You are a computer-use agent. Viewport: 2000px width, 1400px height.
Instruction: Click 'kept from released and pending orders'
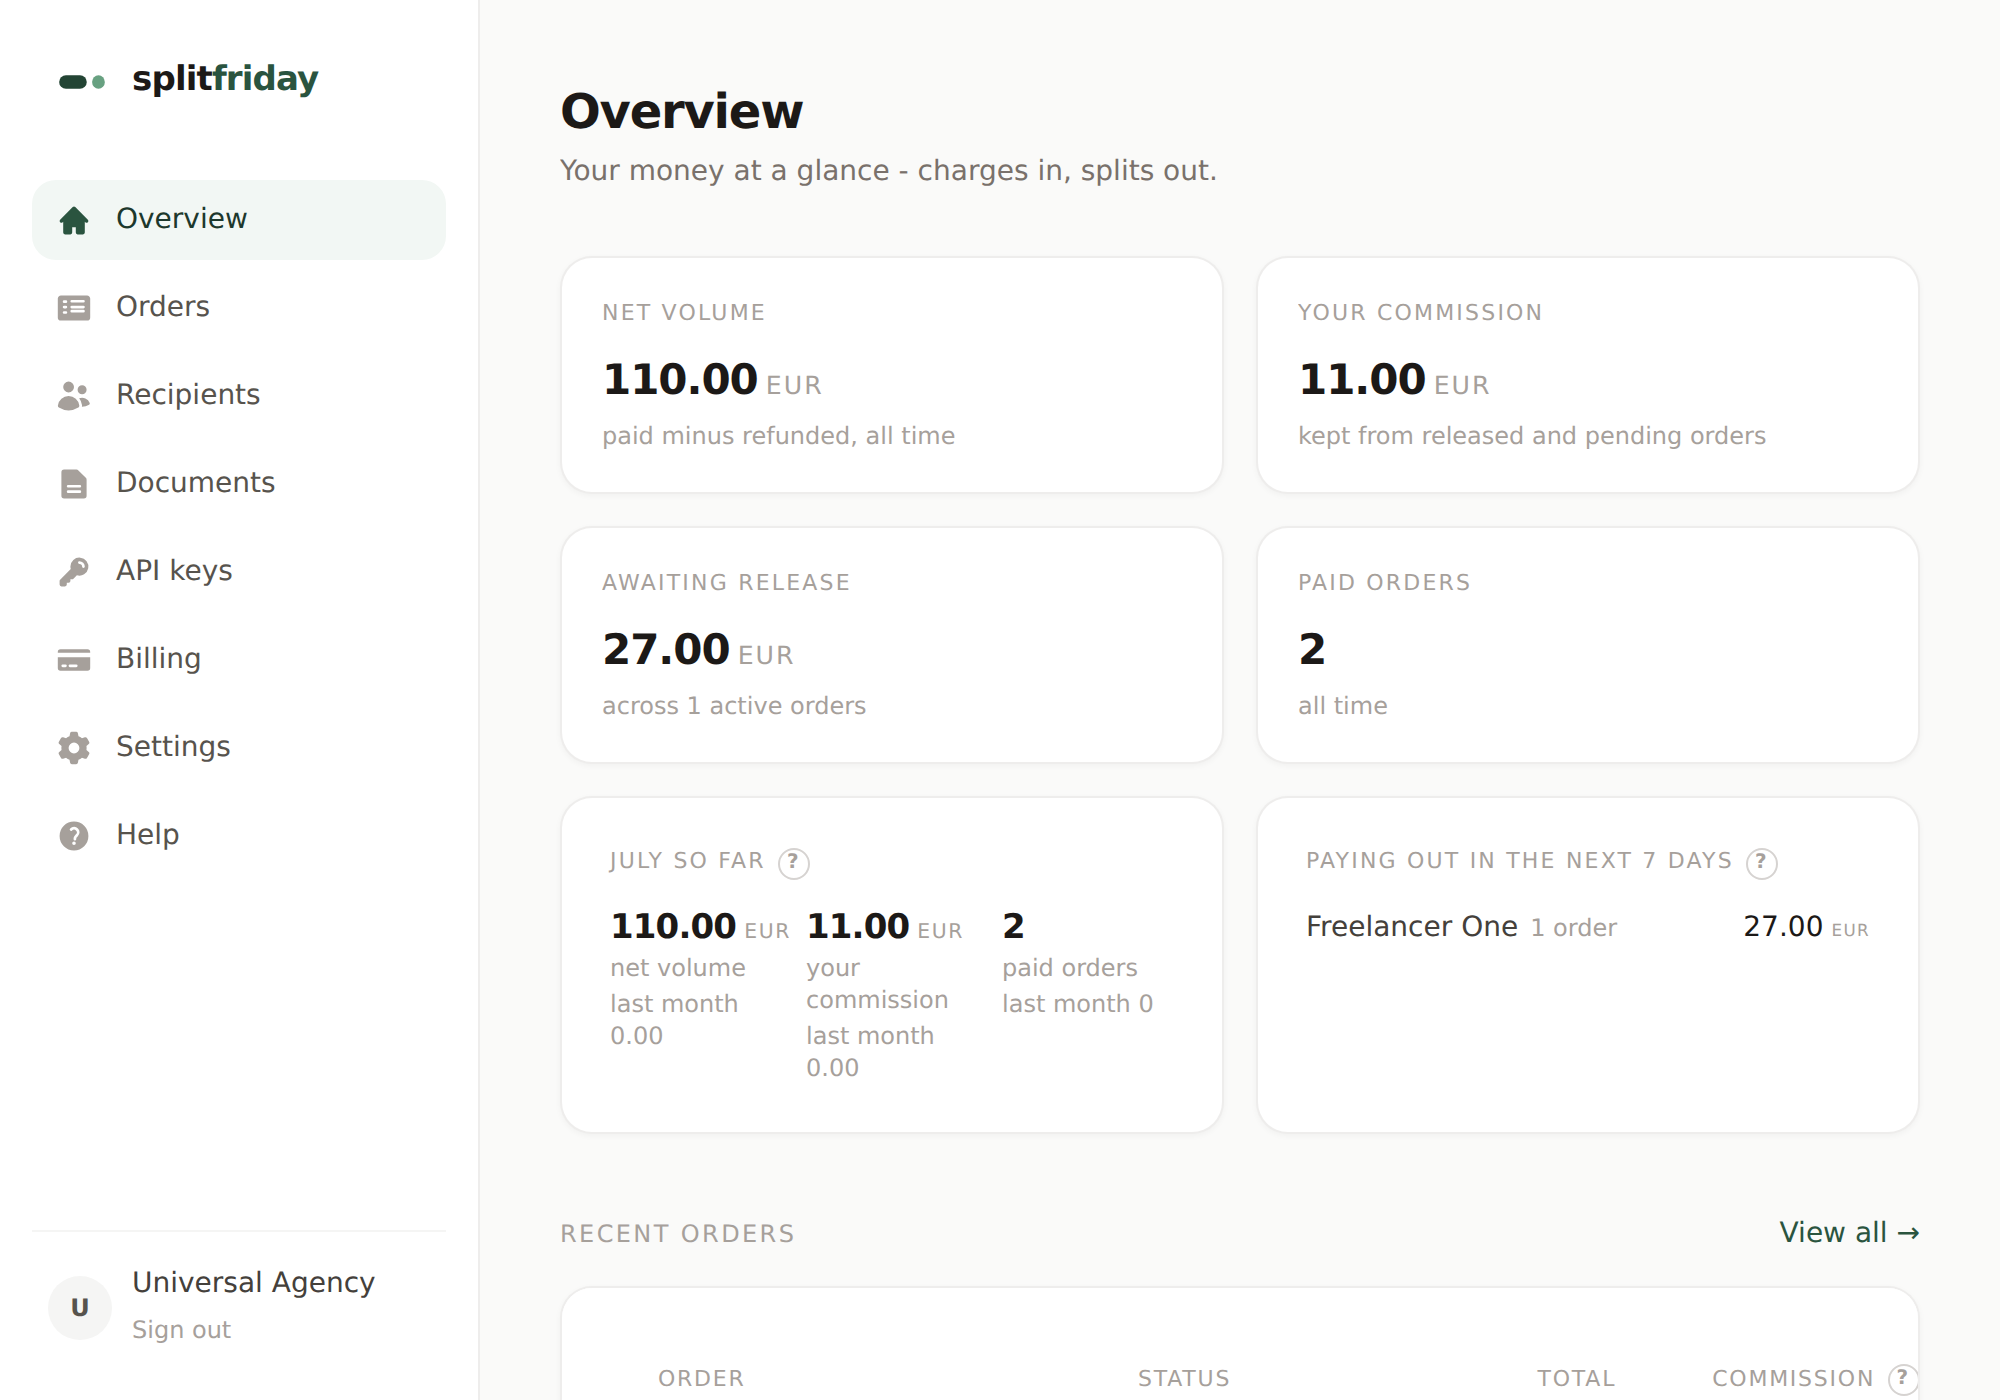(x=1532, y=436)
